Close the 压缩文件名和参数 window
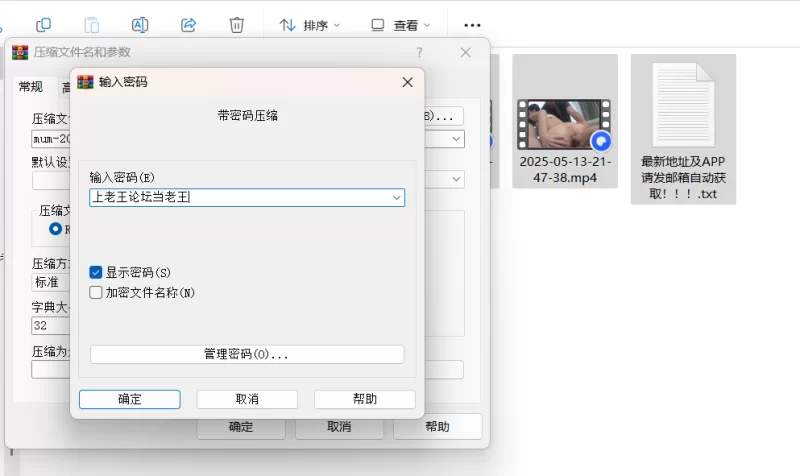 tap(465, 52)
